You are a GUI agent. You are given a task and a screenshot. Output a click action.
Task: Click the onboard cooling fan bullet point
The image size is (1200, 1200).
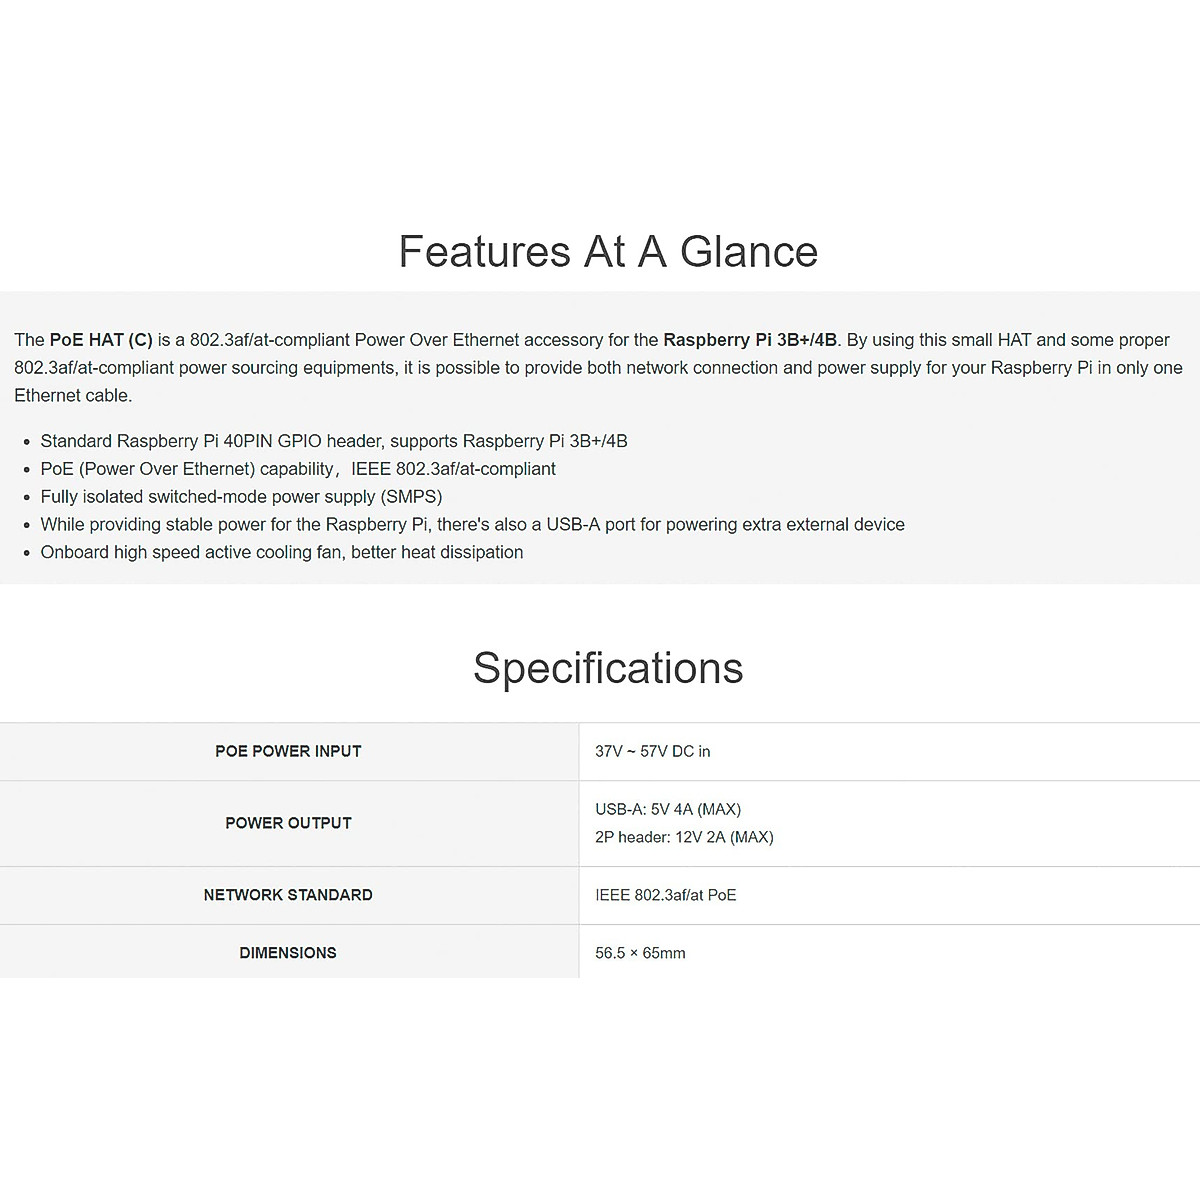tap(282, 553)
